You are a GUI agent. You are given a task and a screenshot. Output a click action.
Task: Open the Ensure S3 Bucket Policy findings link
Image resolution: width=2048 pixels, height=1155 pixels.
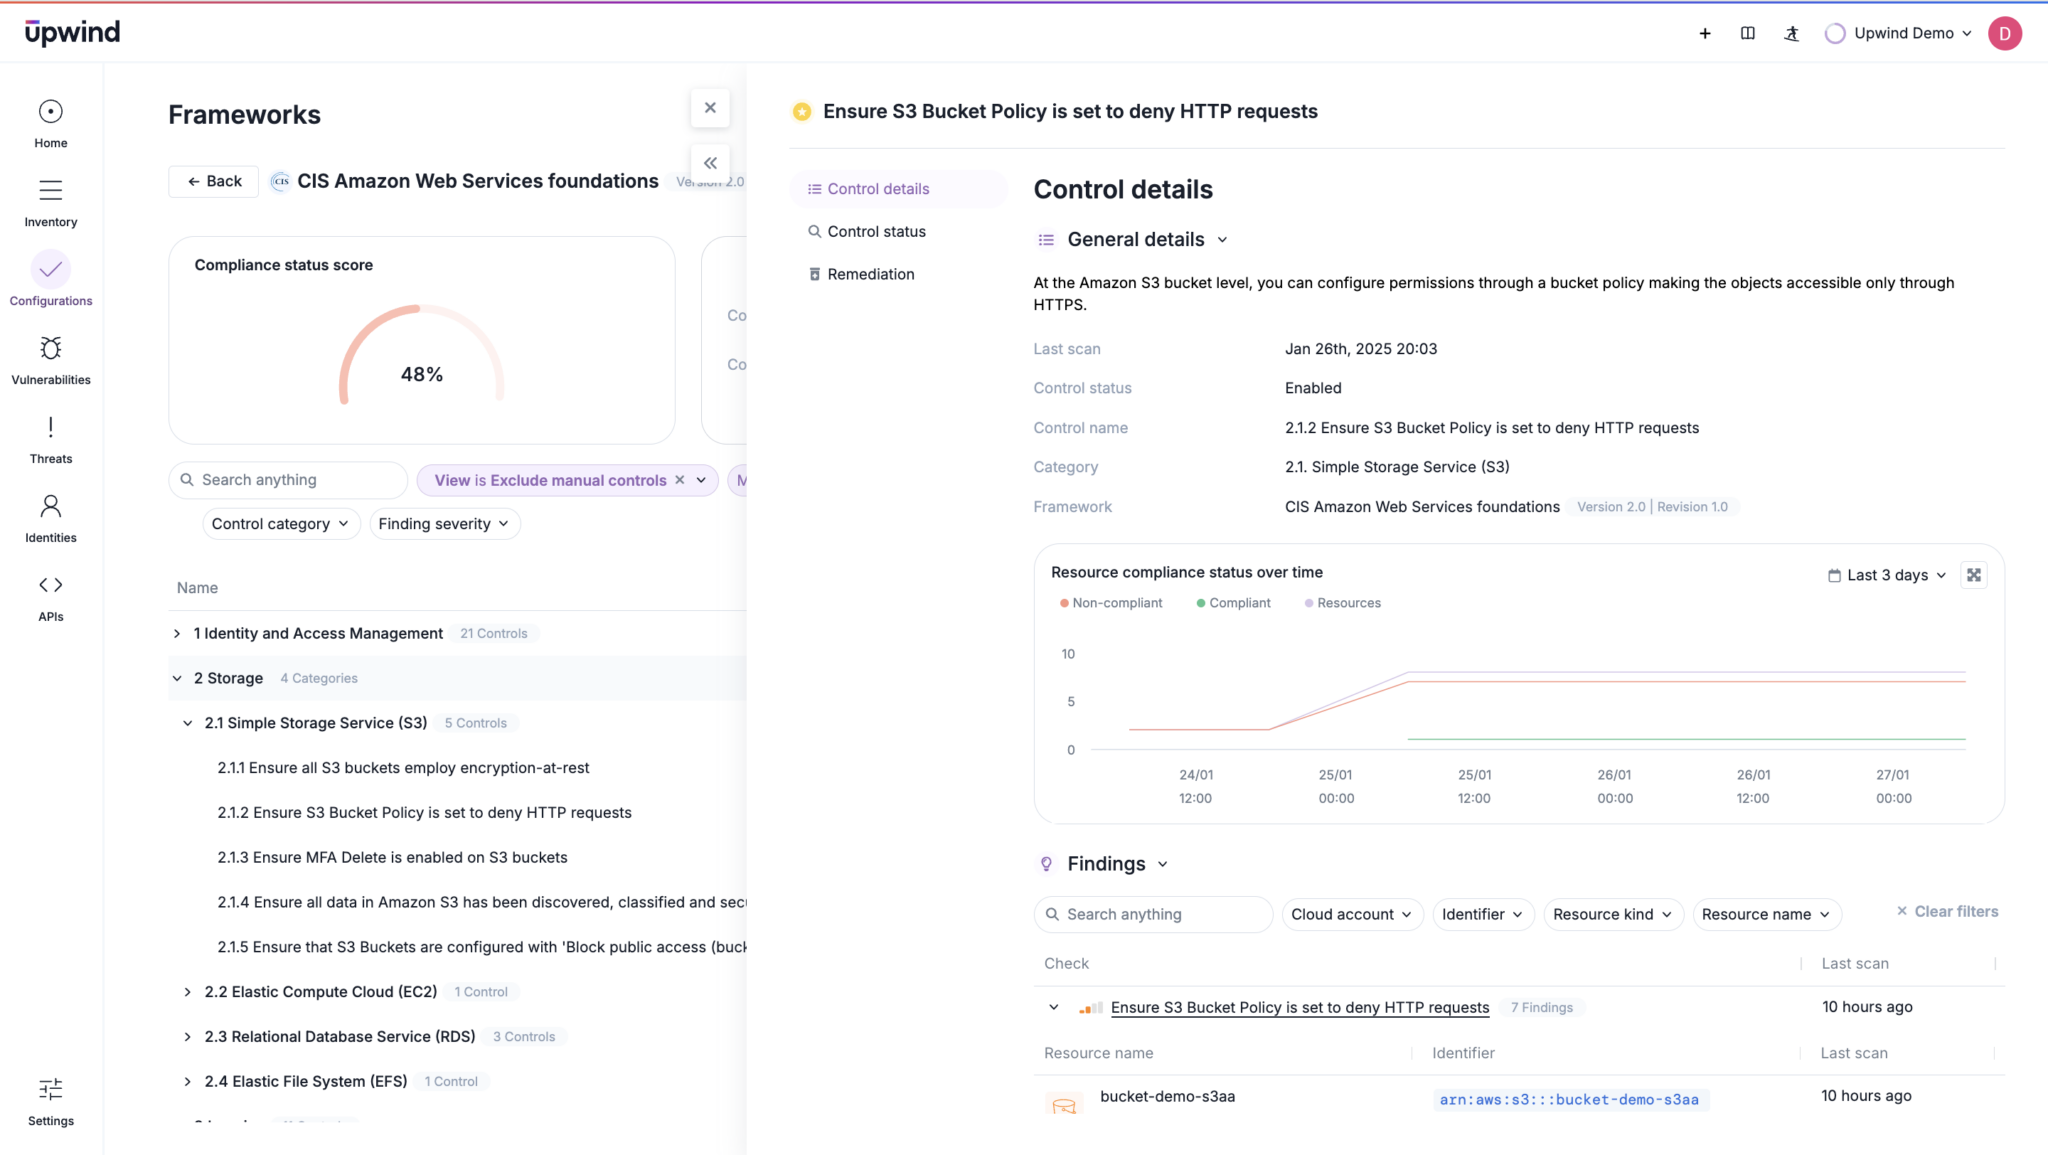(1300, 1007)
